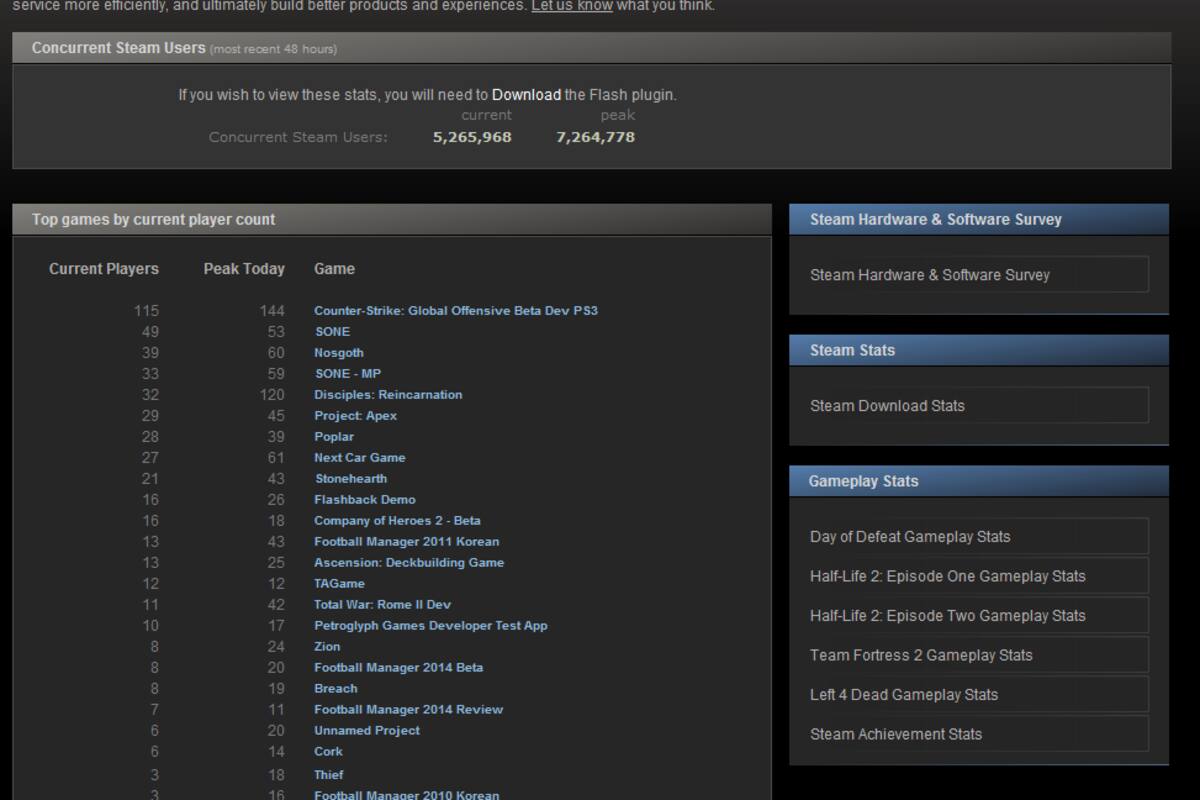Click the Current Players column header

tap(104, 269)
